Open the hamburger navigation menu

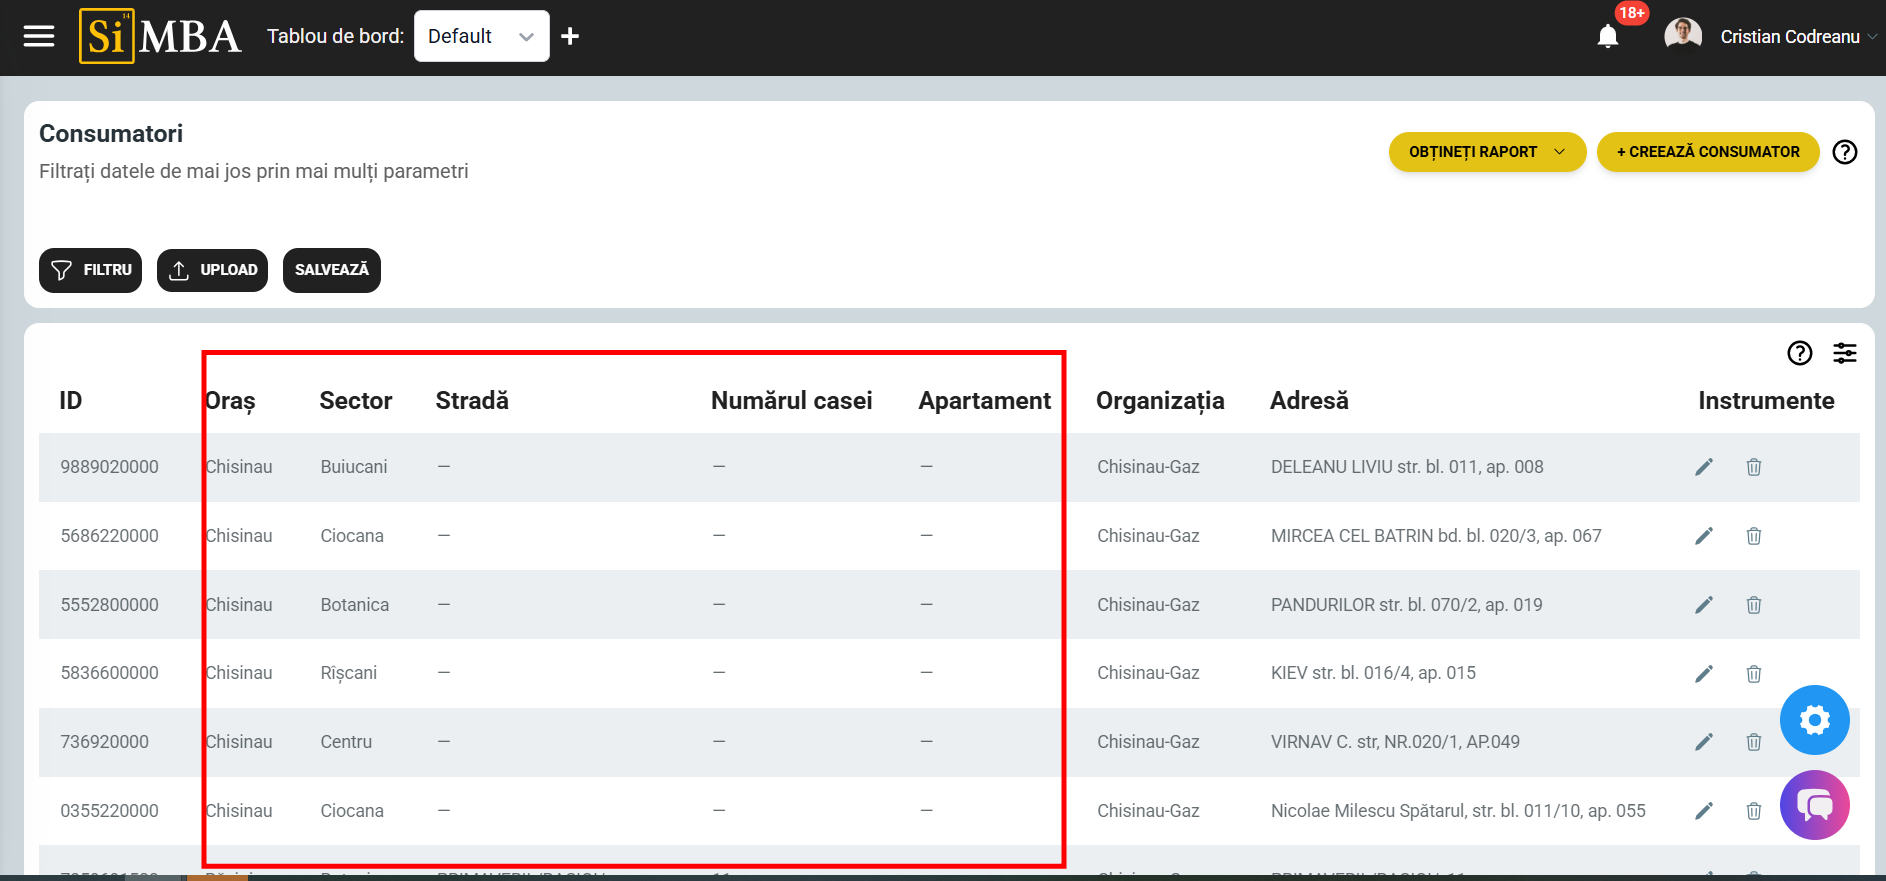pos(39,37)
